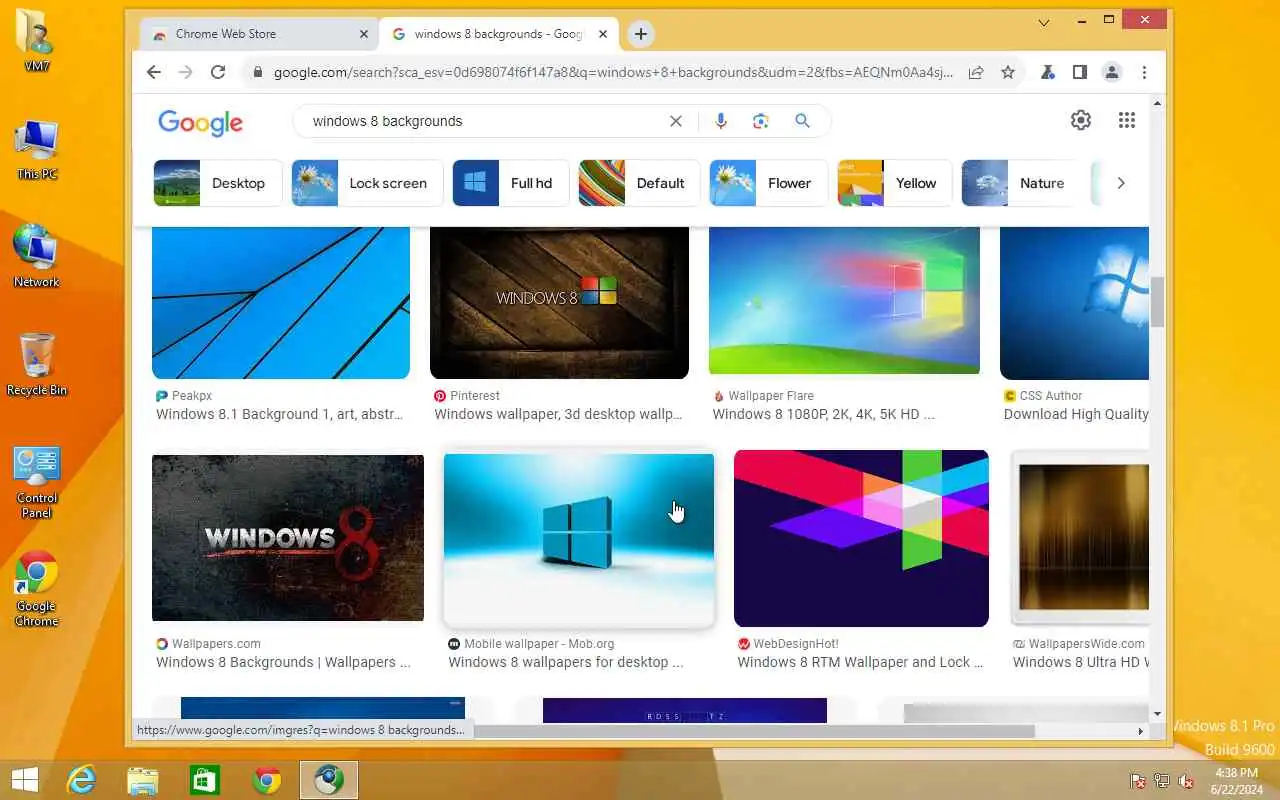
Task: Open the CSS Author blue Windows thumbnail
Action: [x=1074, y=303]
